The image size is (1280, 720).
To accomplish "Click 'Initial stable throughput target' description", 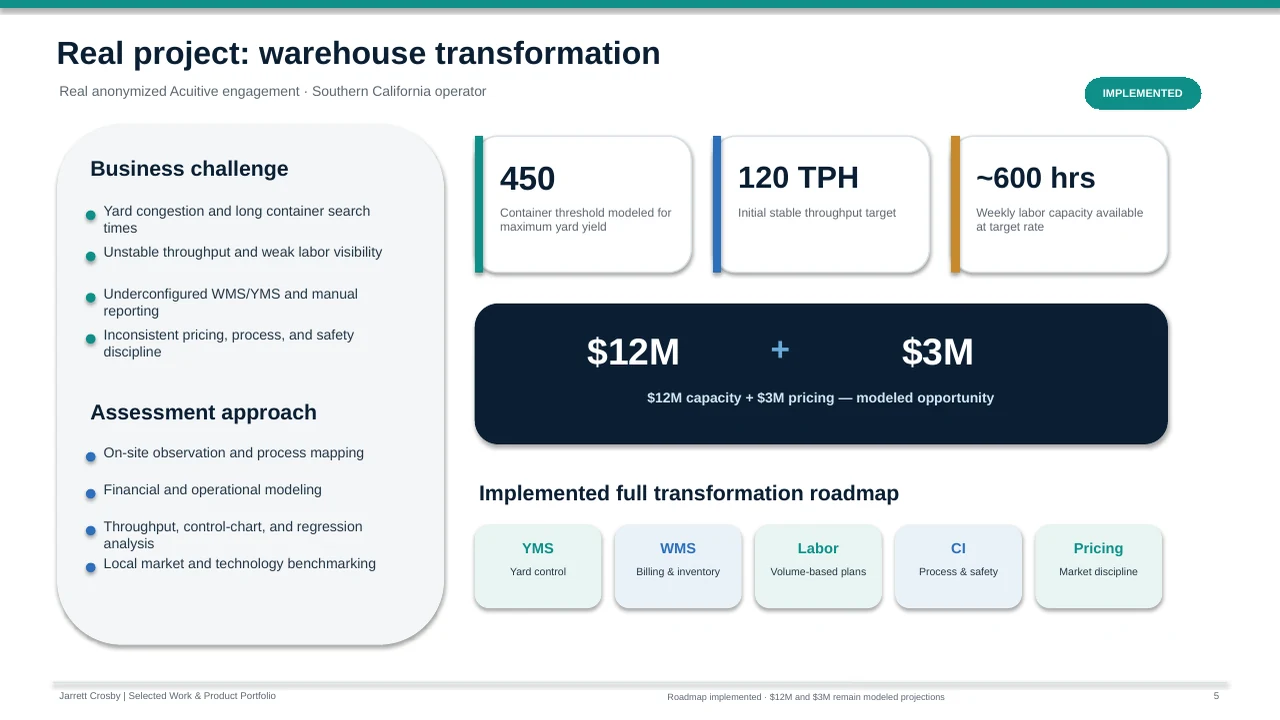I will (817, 213).
